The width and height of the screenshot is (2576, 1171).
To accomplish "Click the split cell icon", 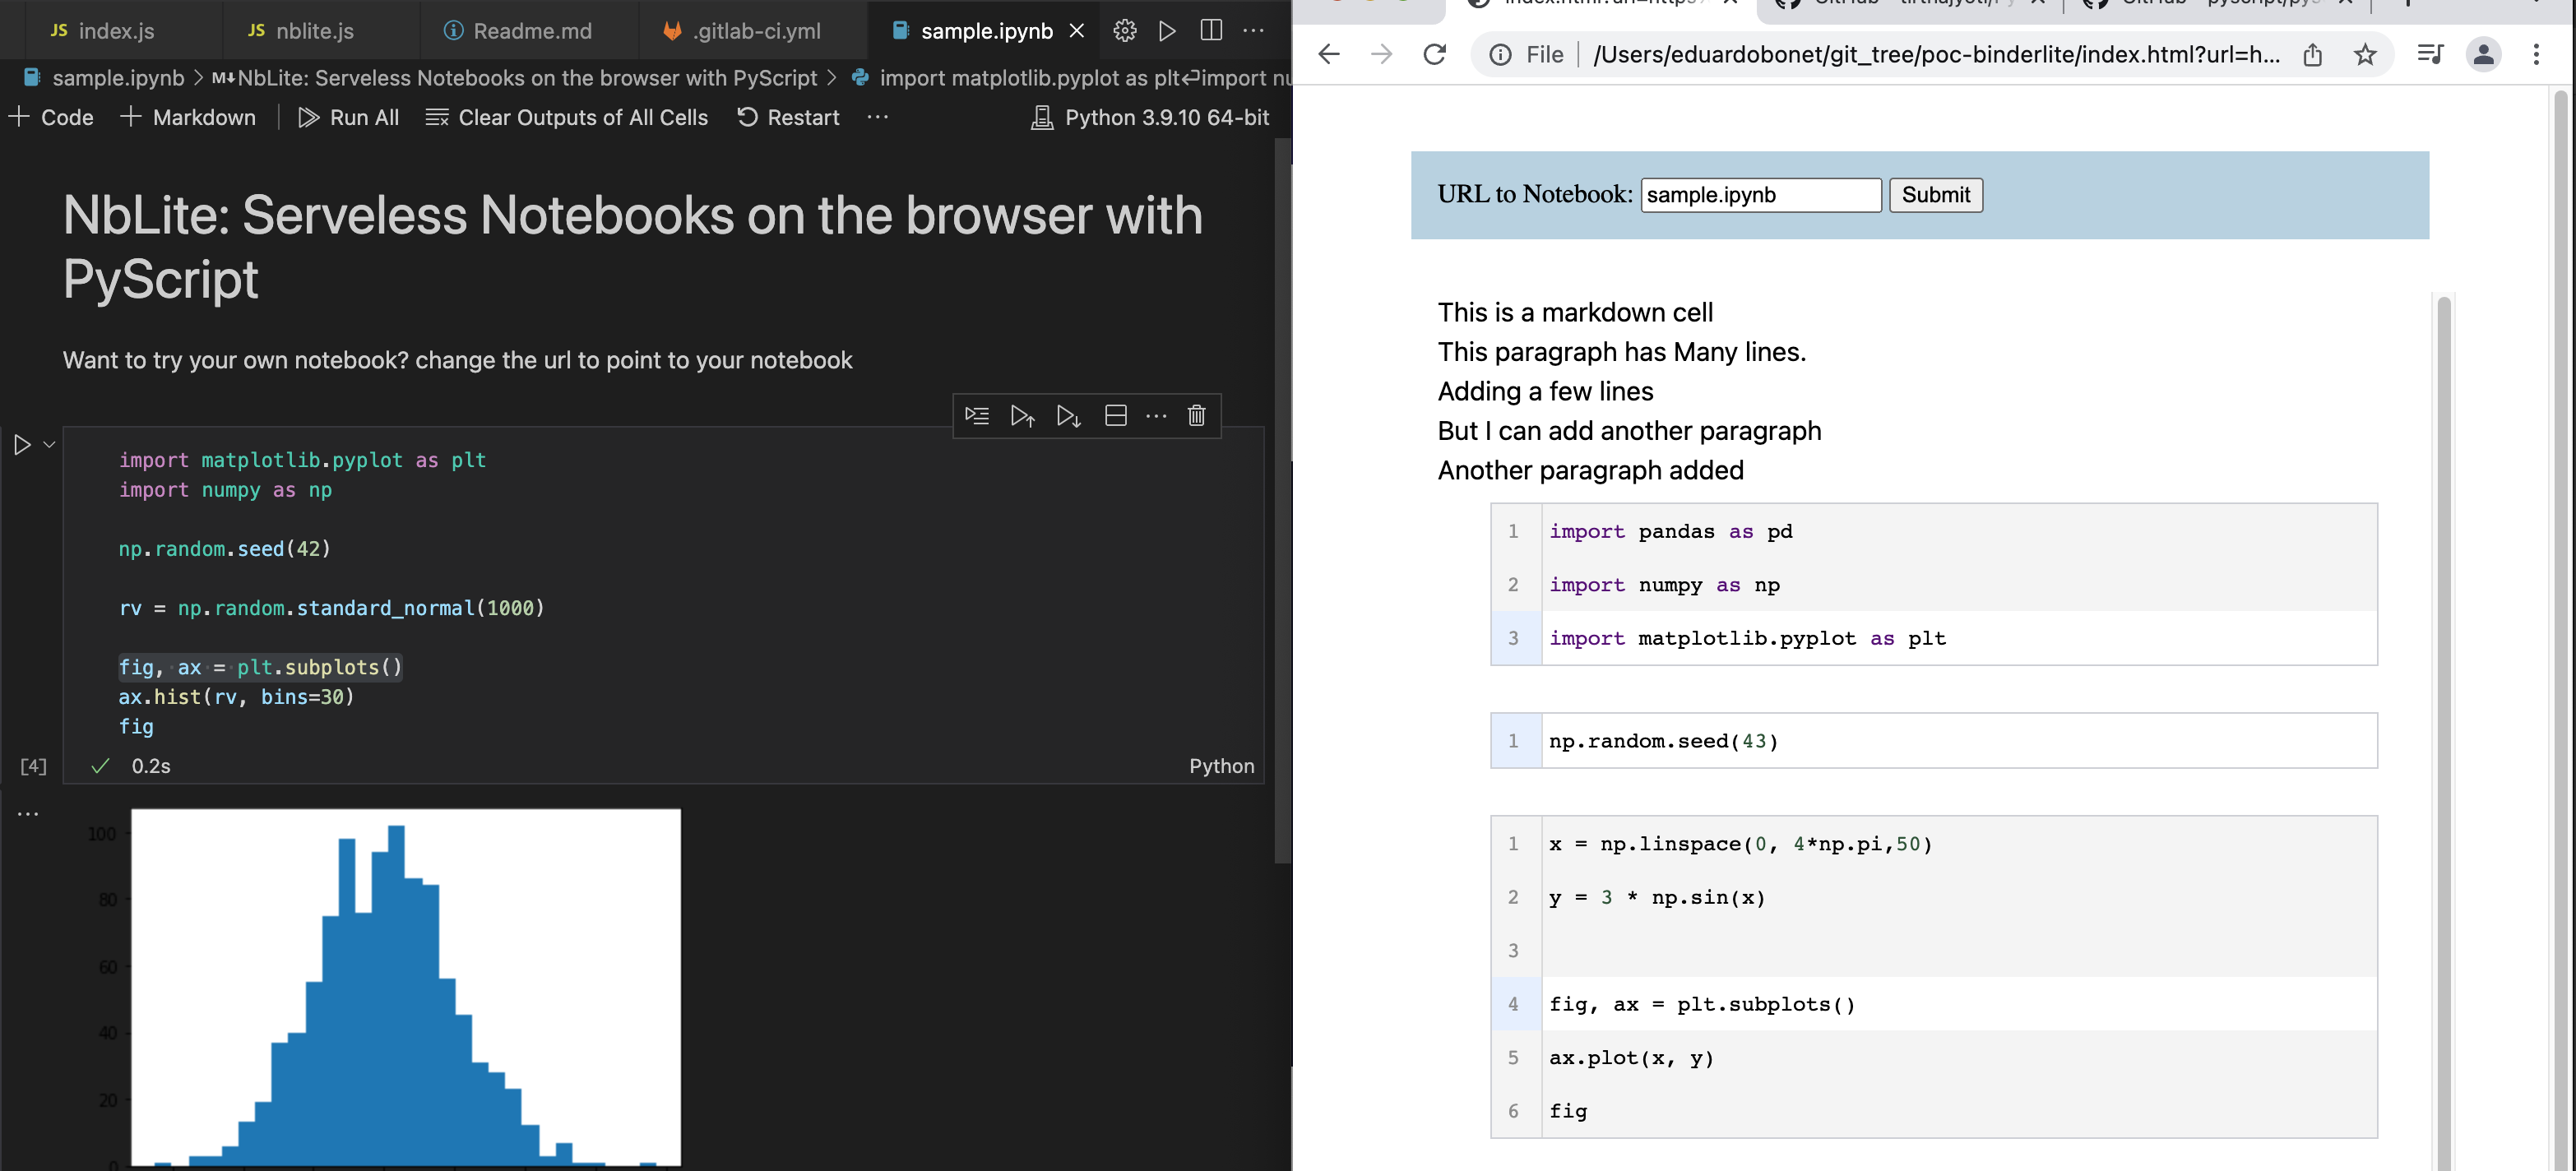I will [x=1116, y=416].
